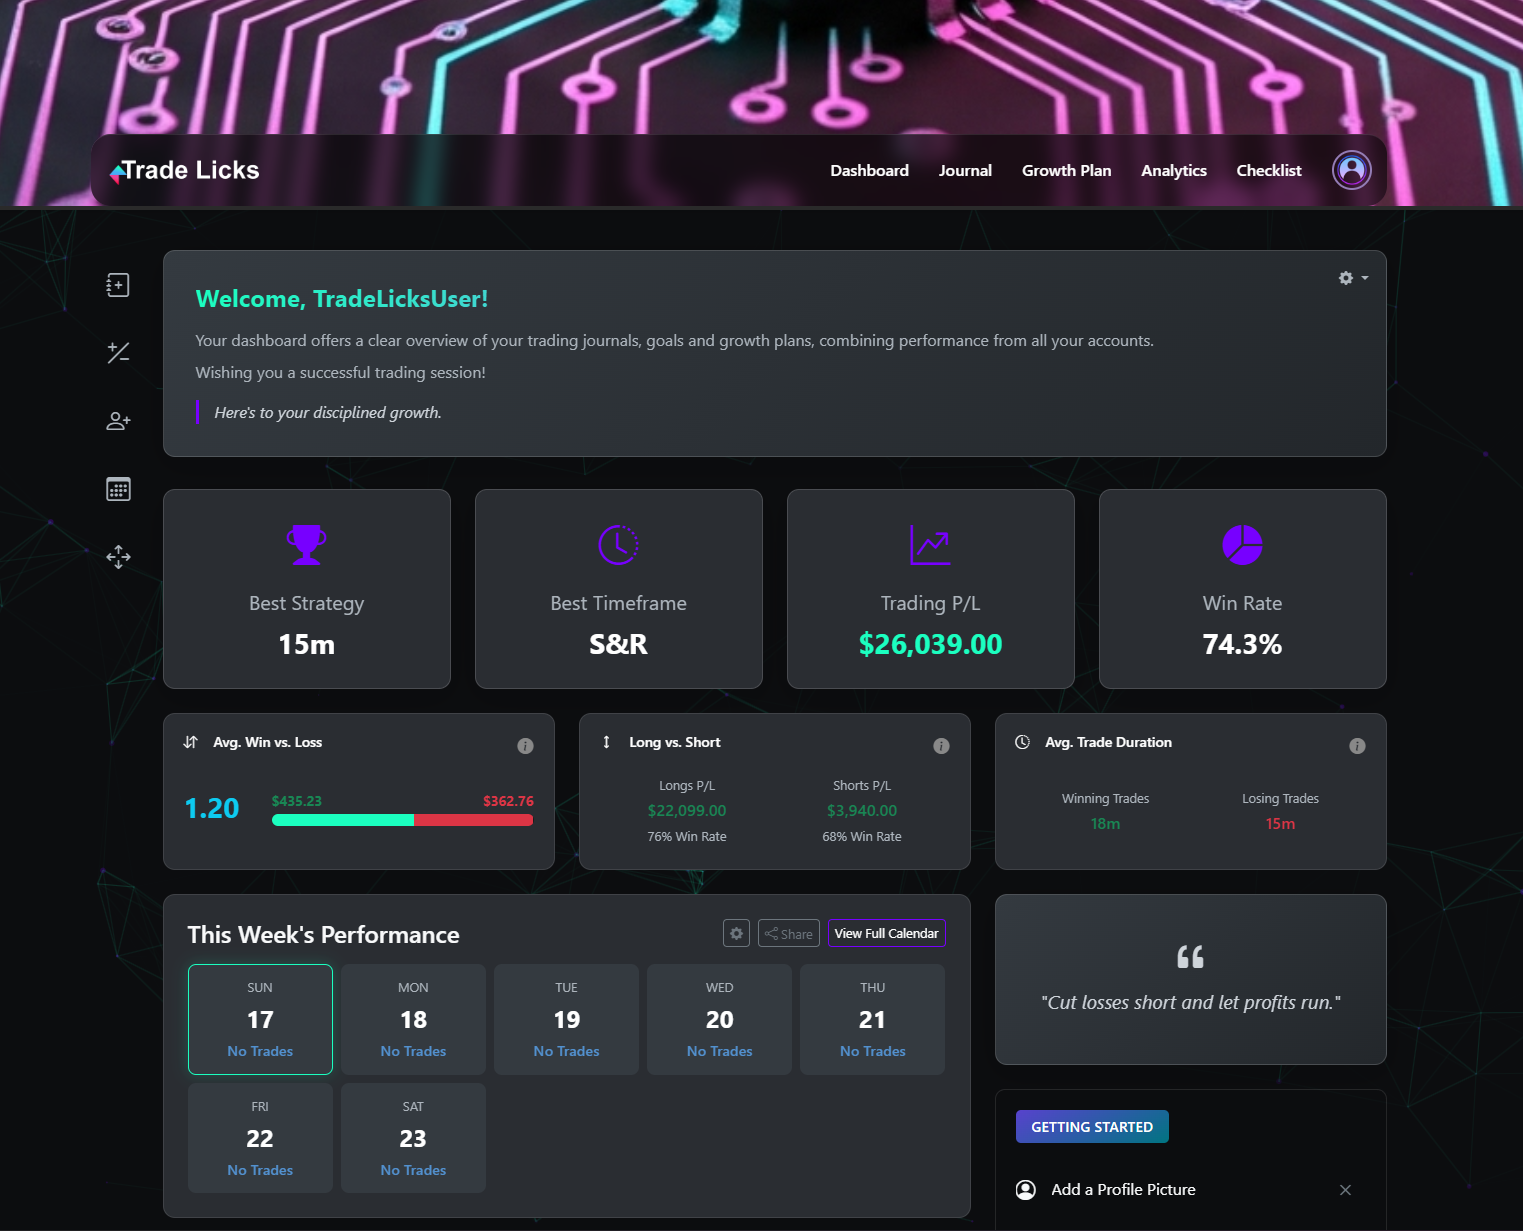Viewport: 1523px width, 1231px height.
Task: Click the View Full Calendar button
Action: pos(885,933)
